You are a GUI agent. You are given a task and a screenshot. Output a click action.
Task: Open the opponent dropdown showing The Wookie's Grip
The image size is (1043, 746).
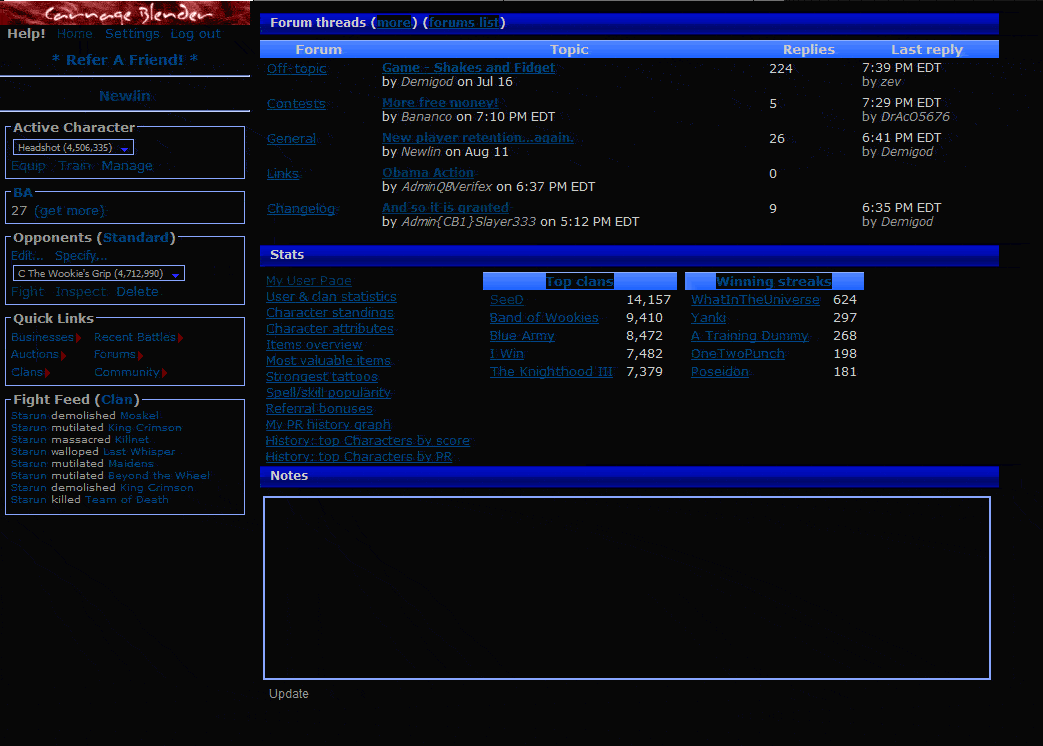coord(98,273)
